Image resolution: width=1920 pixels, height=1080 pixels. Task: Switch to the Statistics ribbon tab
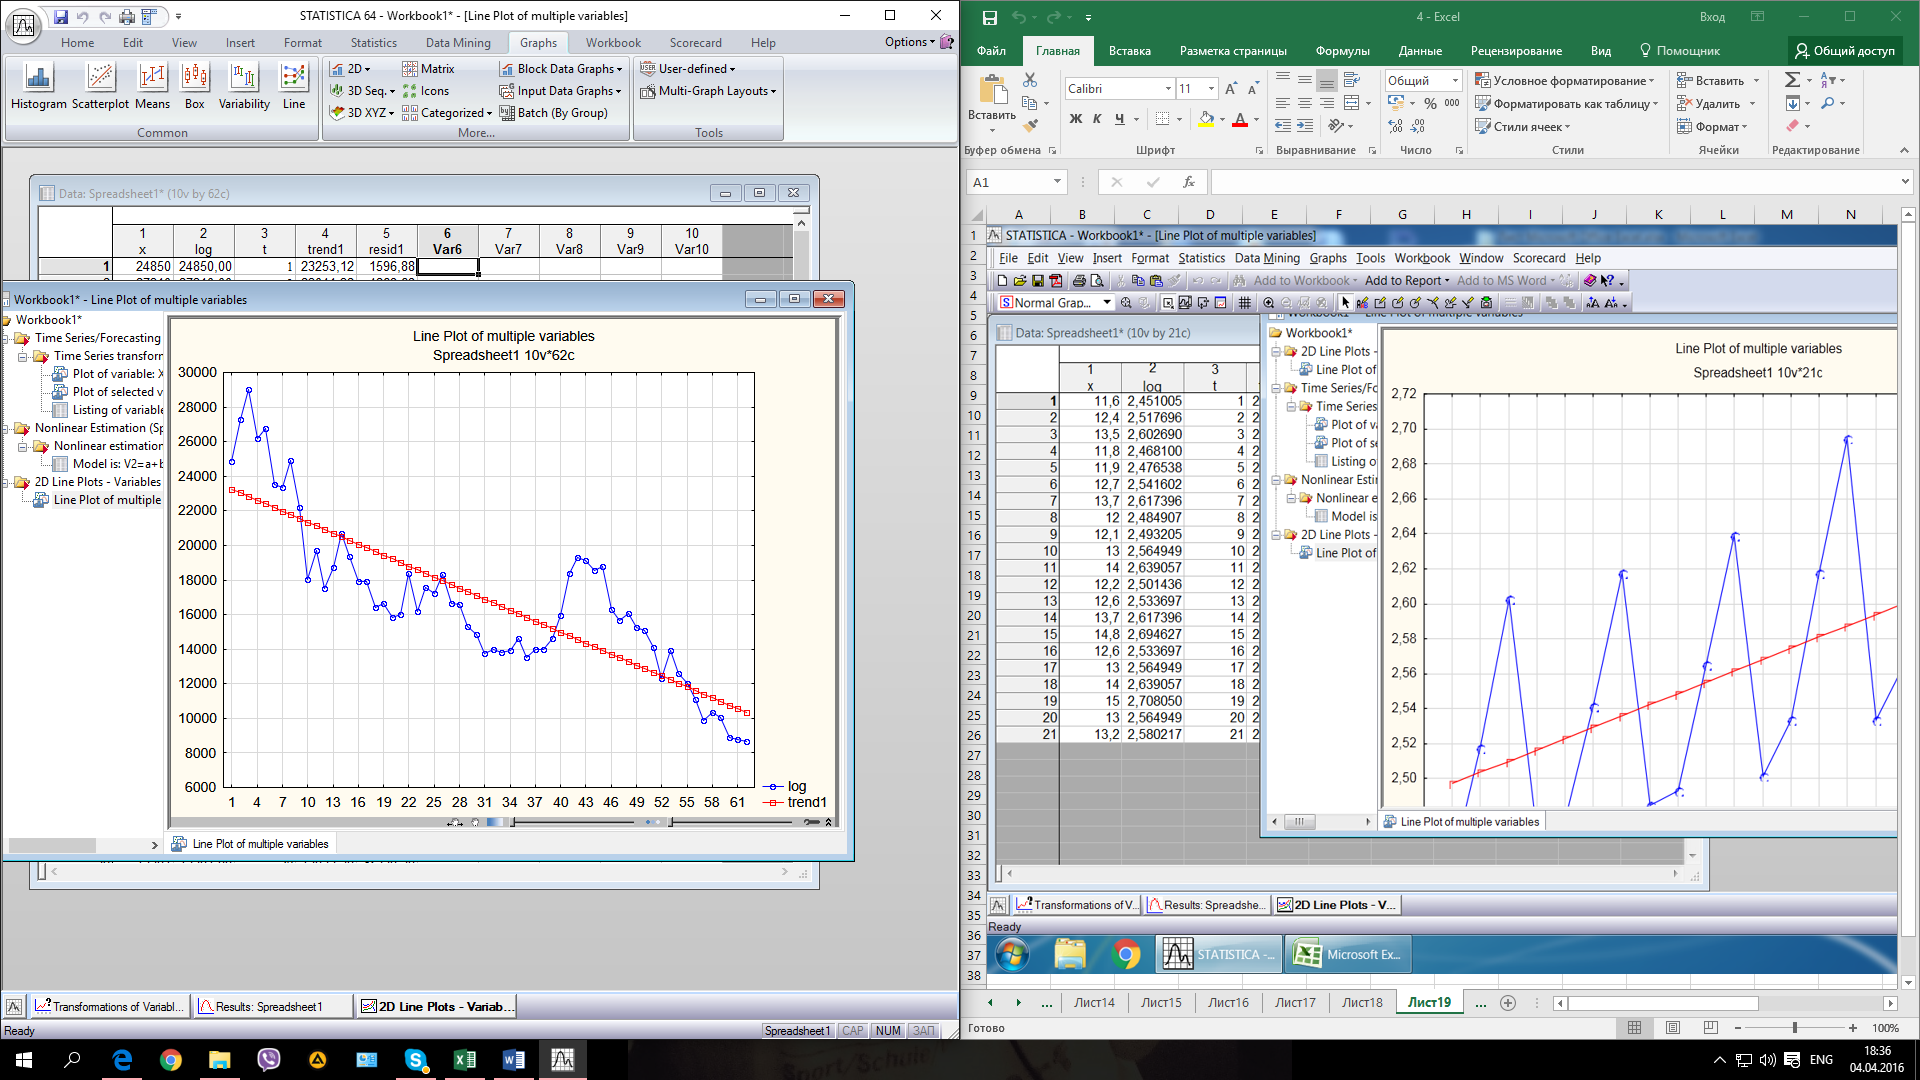coord(373,43)
